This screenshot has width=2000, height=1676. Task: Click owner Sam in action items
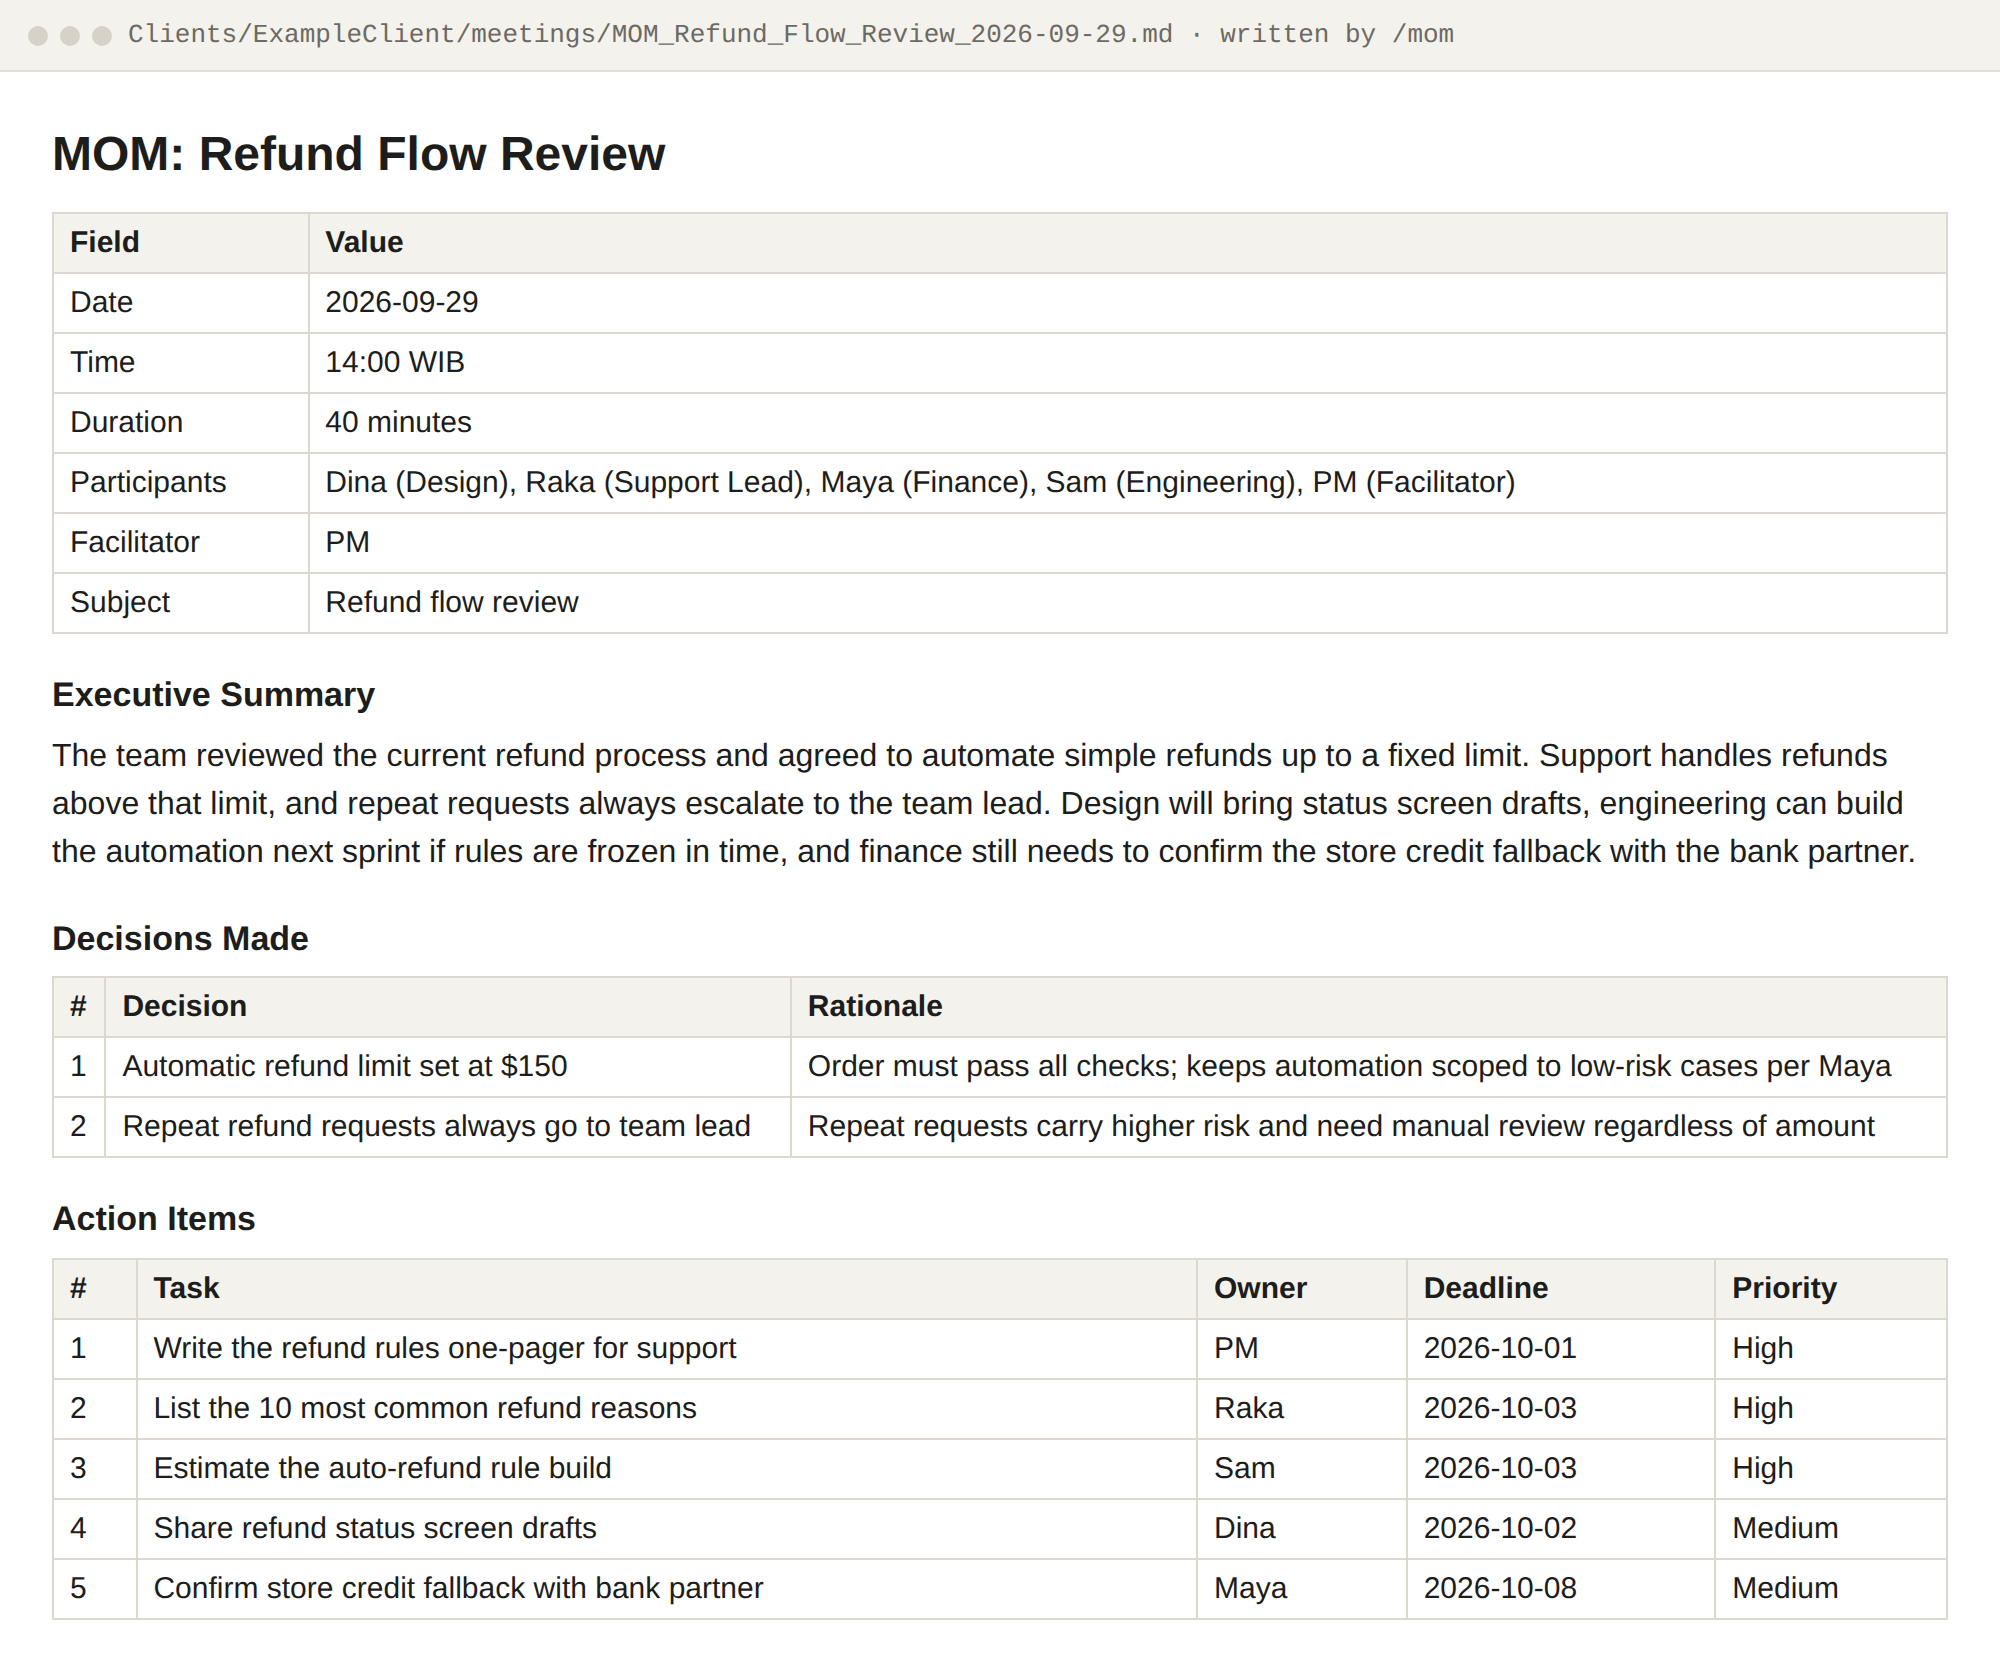(1244, 1468)
